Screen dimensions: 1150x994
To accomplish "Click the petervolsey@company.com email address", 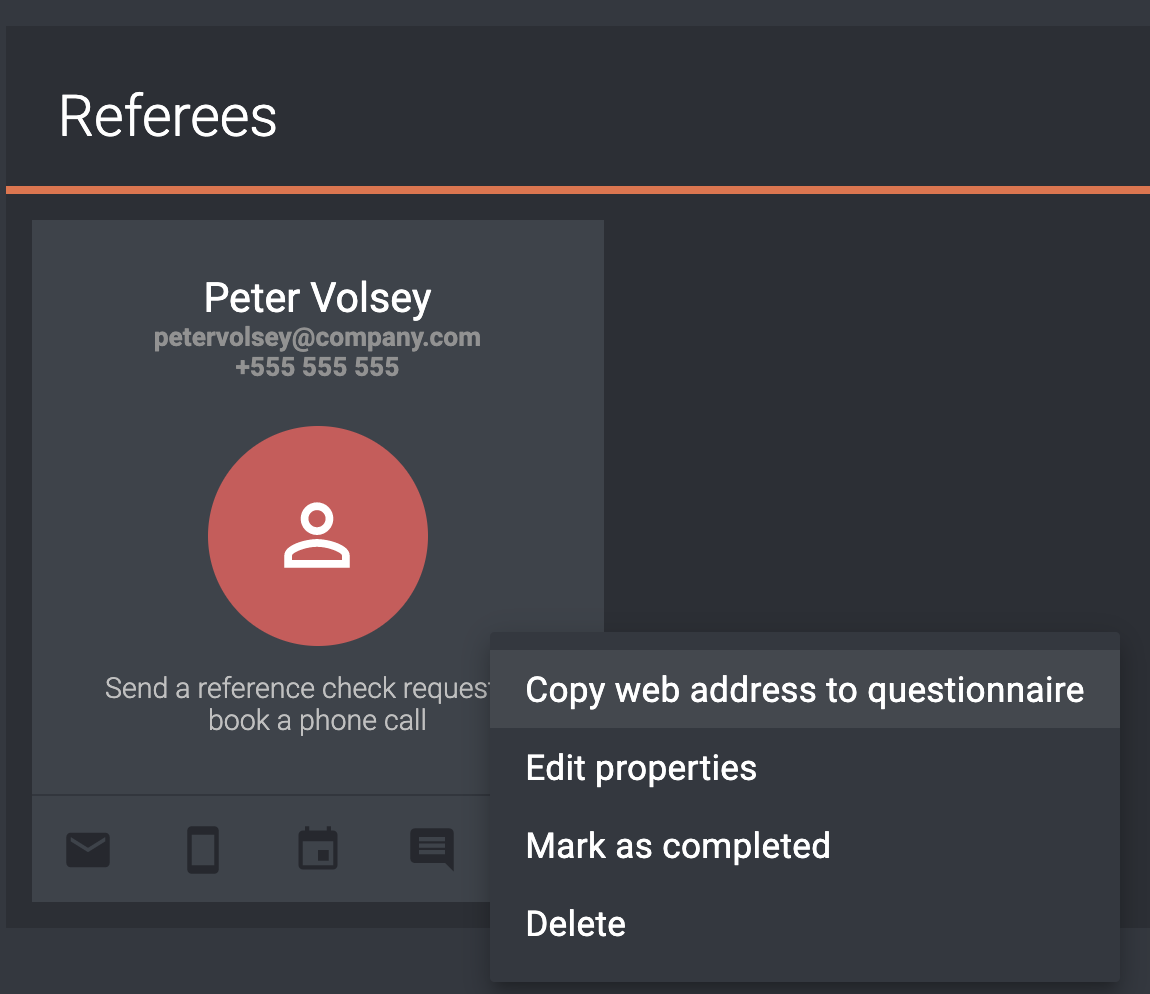I will click(x=318, y=337).
